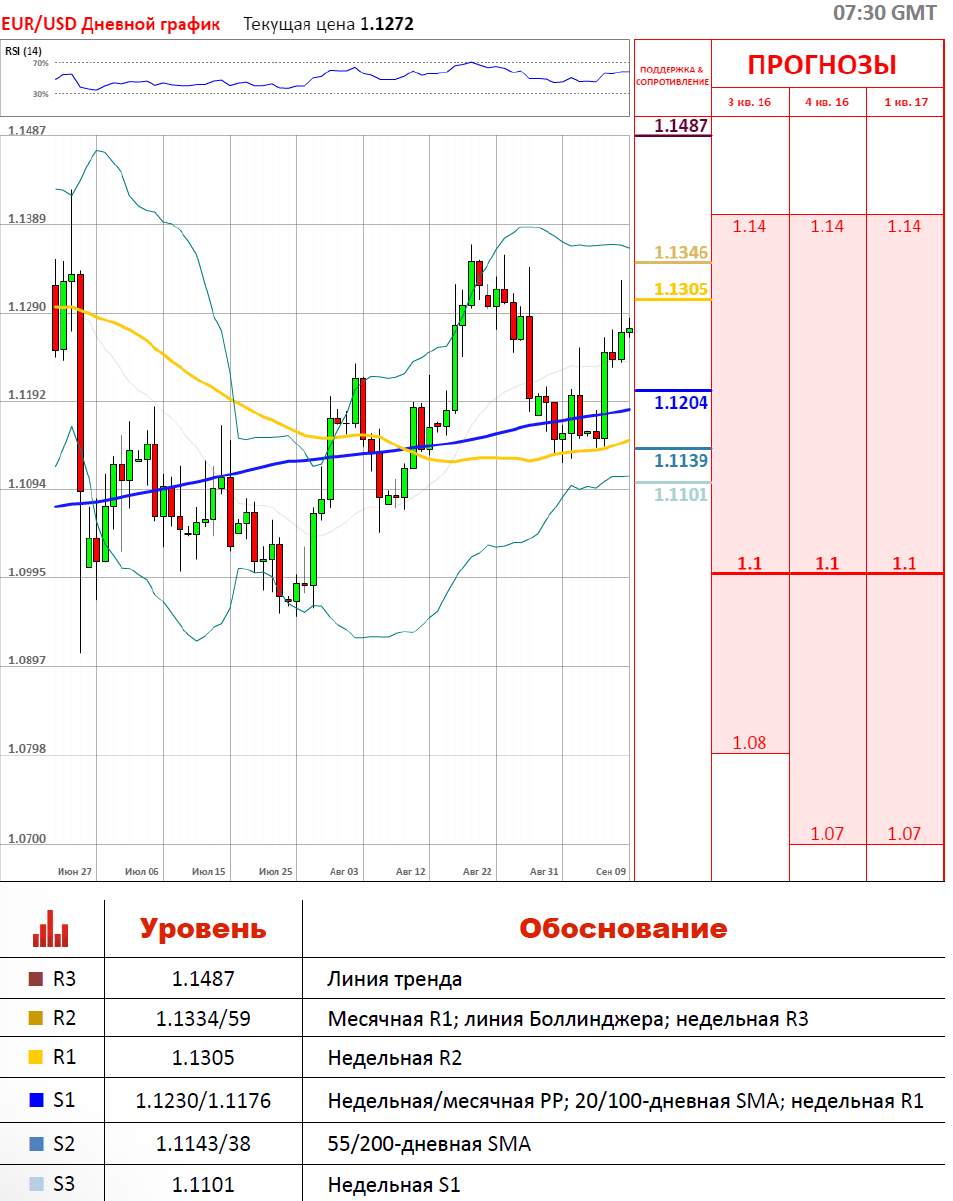Click the "1 кв. 17" forecast column header
Viewport: 953px width, 1201px height.
coord(905,102)
